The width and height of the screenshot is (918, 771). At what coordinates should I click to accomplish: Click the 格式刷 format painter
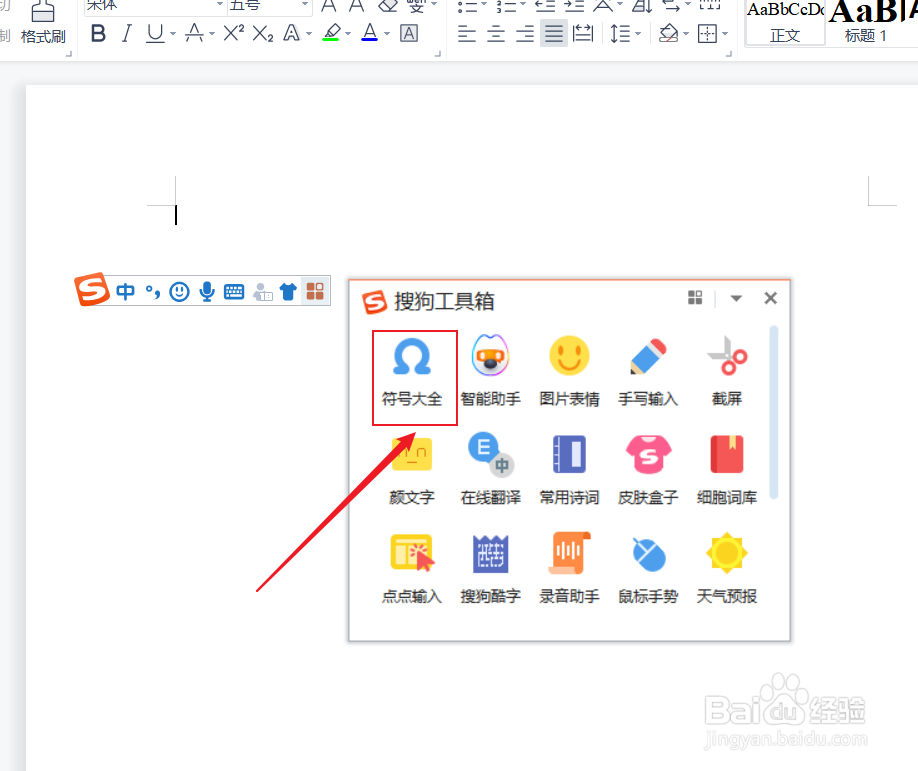click(43, 22)
